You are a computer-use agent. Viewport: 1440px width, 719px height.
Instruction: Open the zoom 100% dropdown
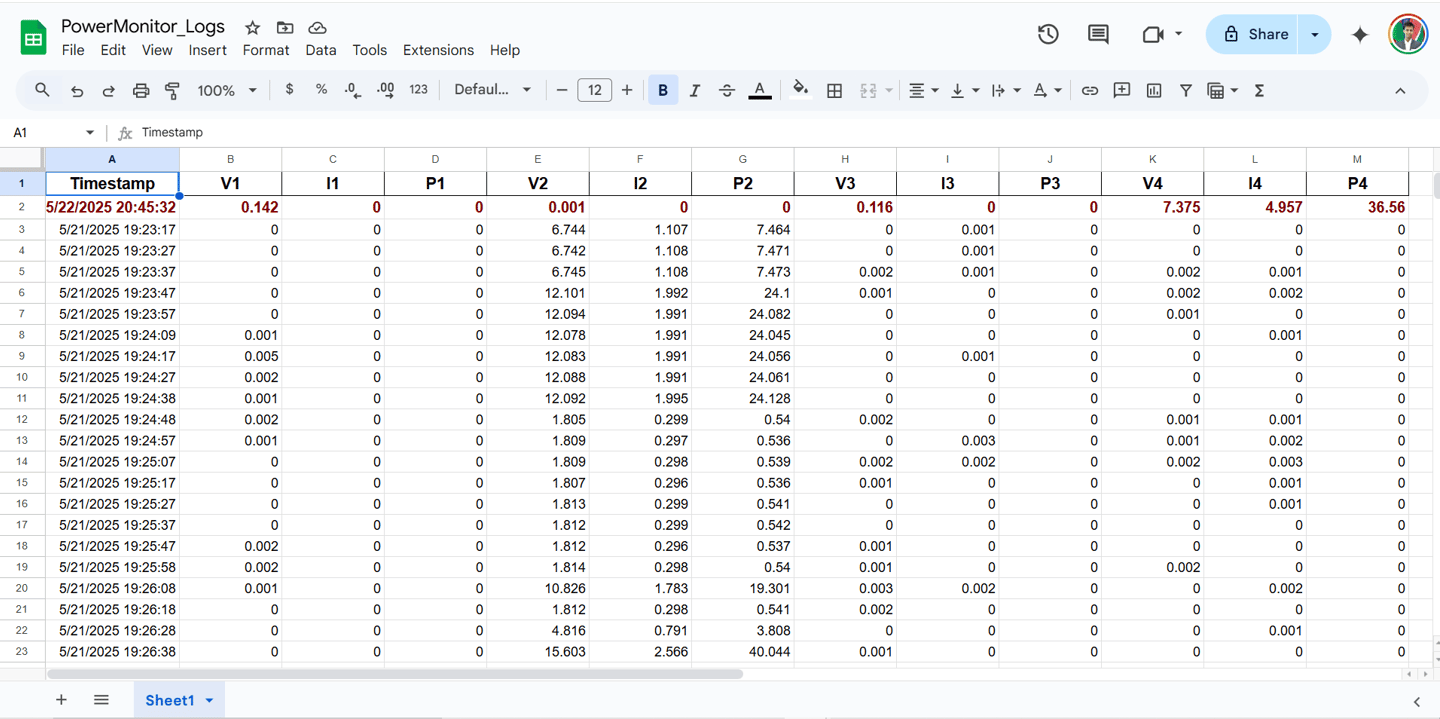(227, 90)
